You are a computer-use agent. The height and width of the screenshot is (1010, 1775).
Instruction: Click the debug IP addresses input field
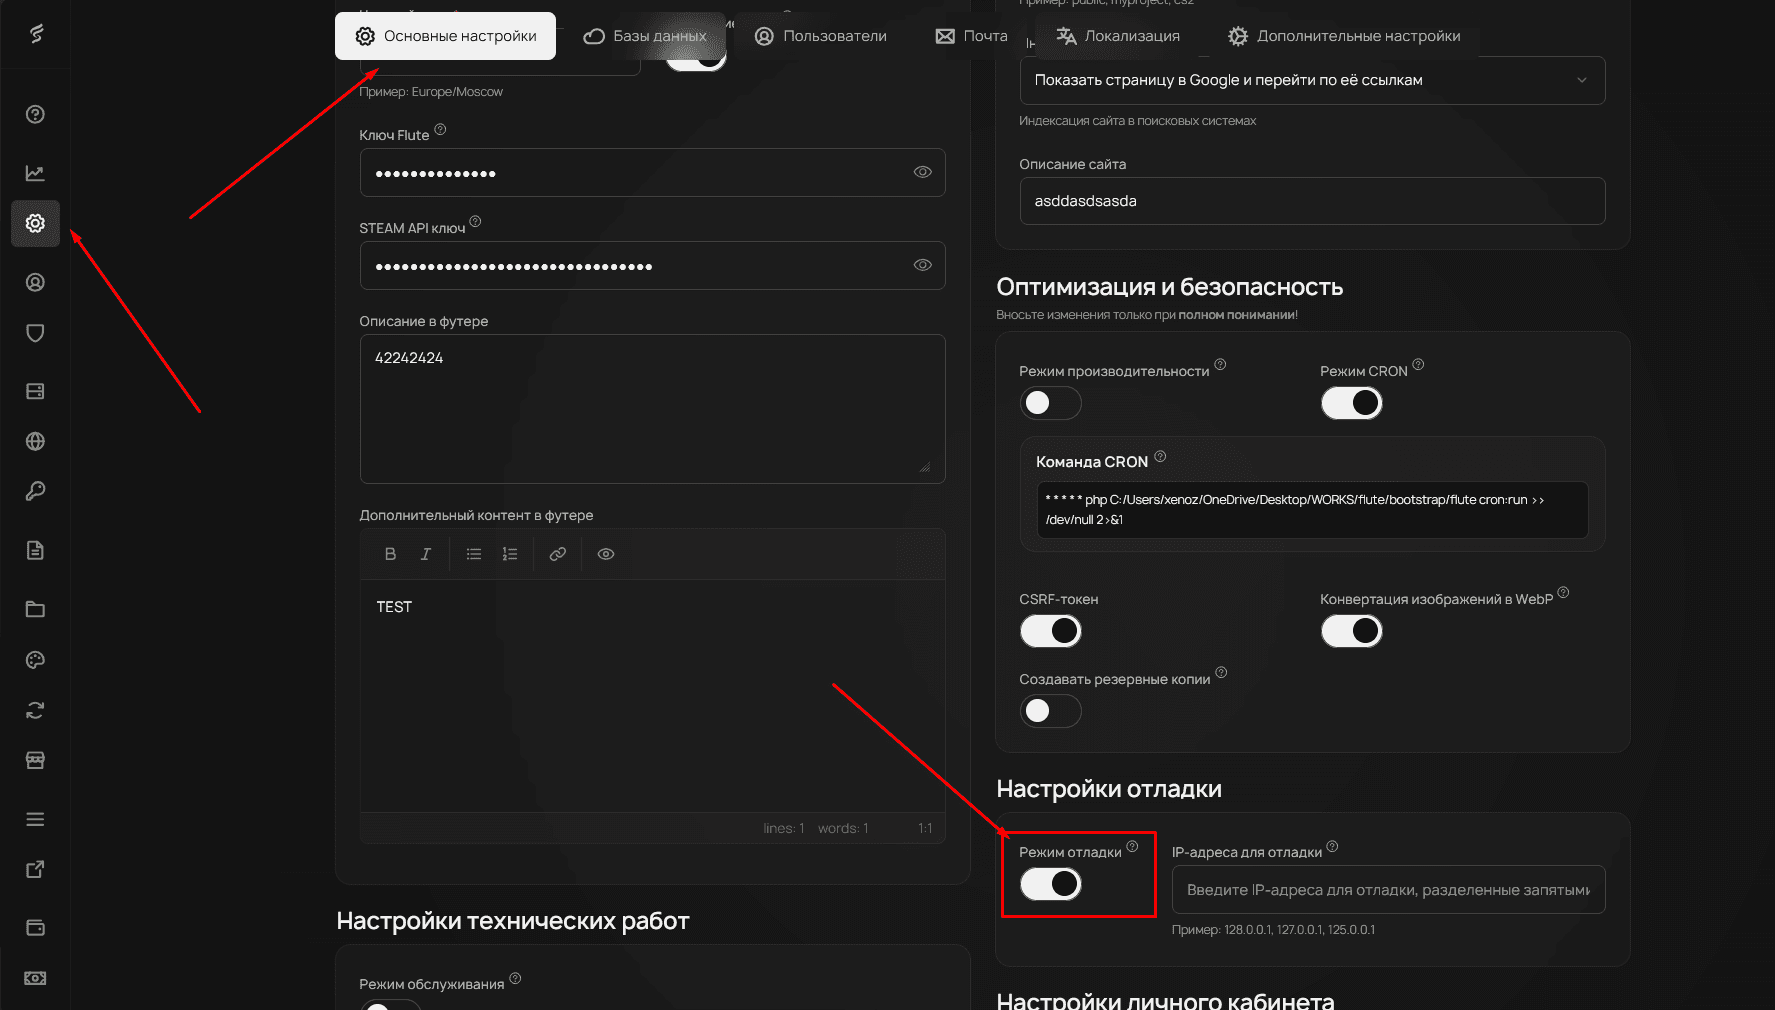(1387, 890)
